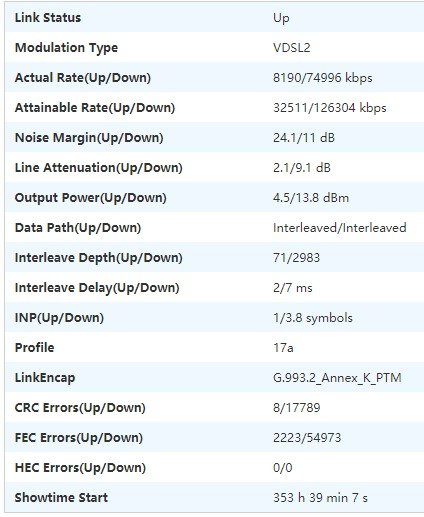Select the Profile value 17a

pos(283,348)
